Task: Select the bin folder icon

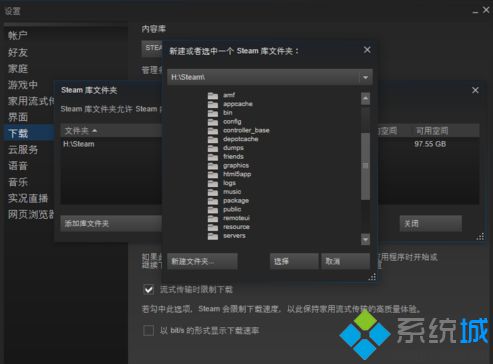Action: [213, 113]
